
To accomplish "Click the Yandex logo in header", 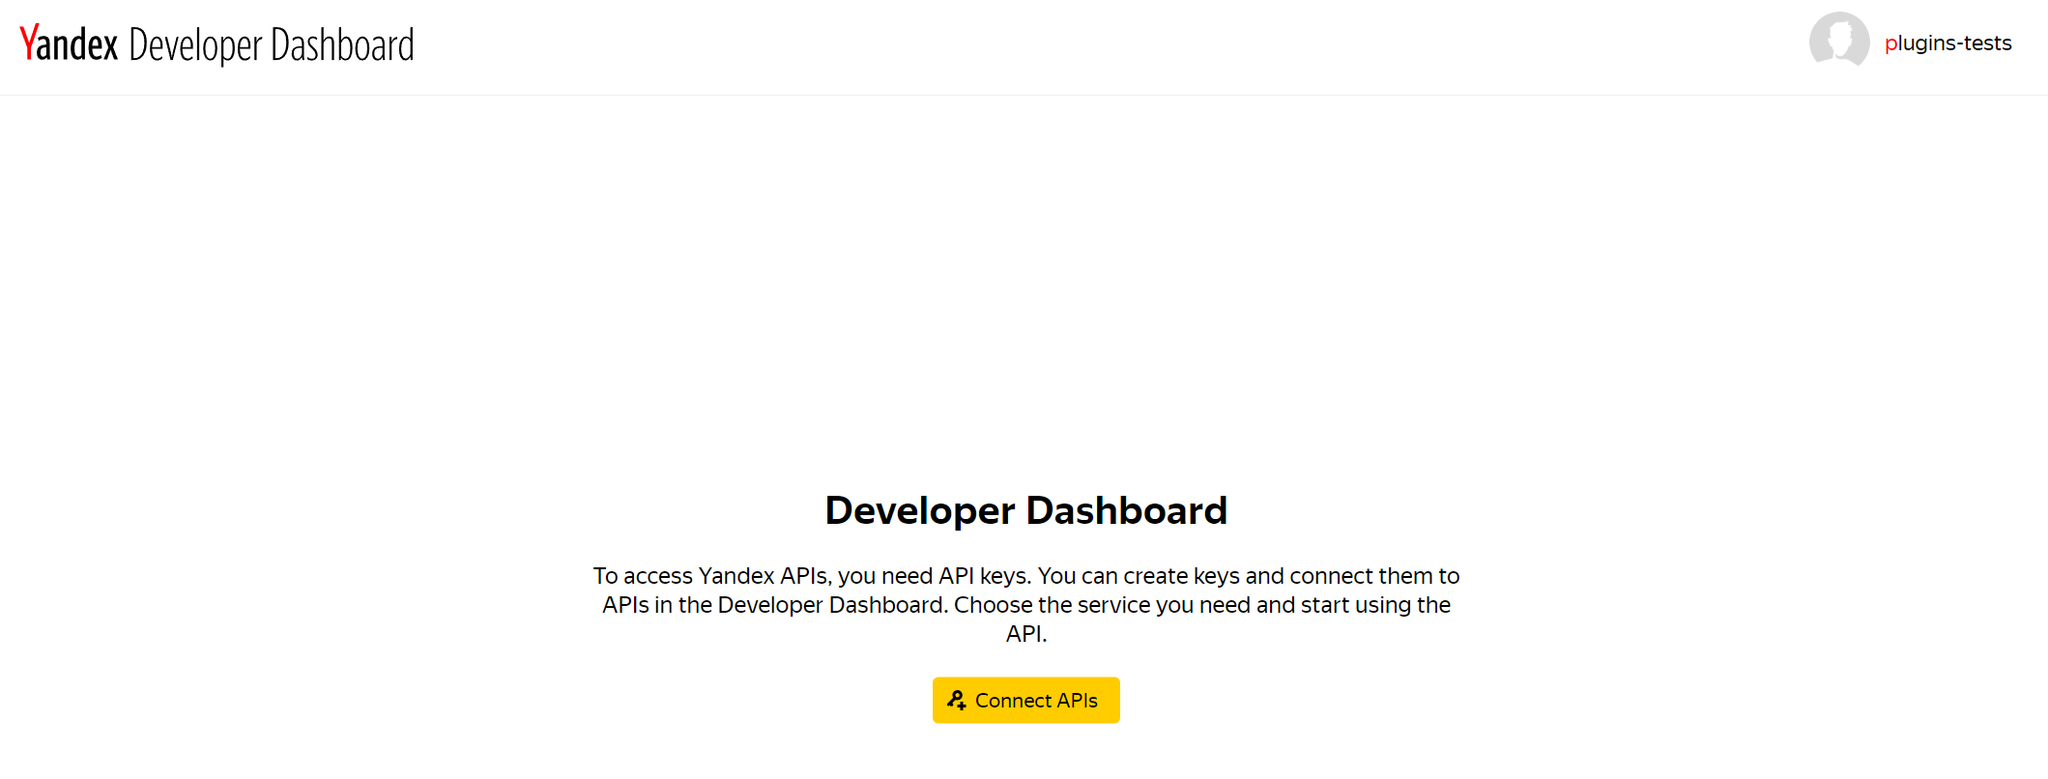I will pos(69,44).
